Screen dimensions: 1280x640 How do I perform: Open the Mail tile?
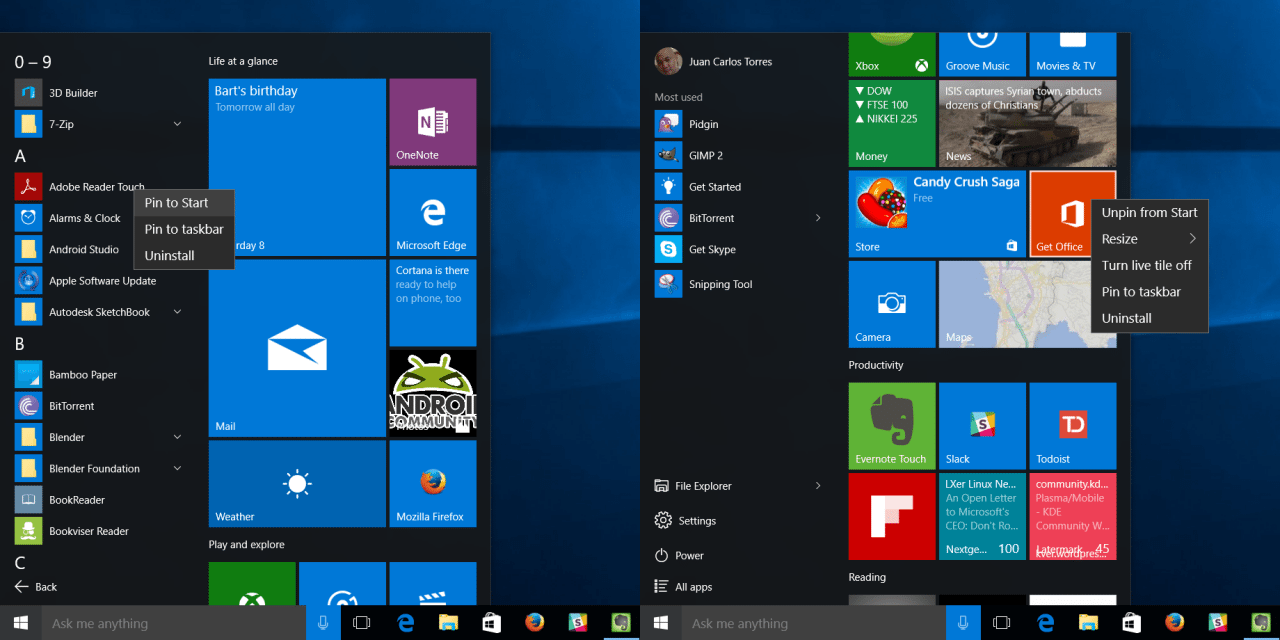[x=297, y=348]
